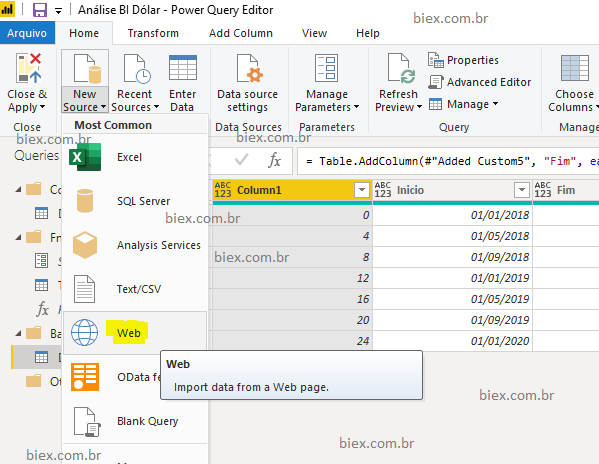
Task: Click the Column1 cell with value 12
Action: point(292,278)
